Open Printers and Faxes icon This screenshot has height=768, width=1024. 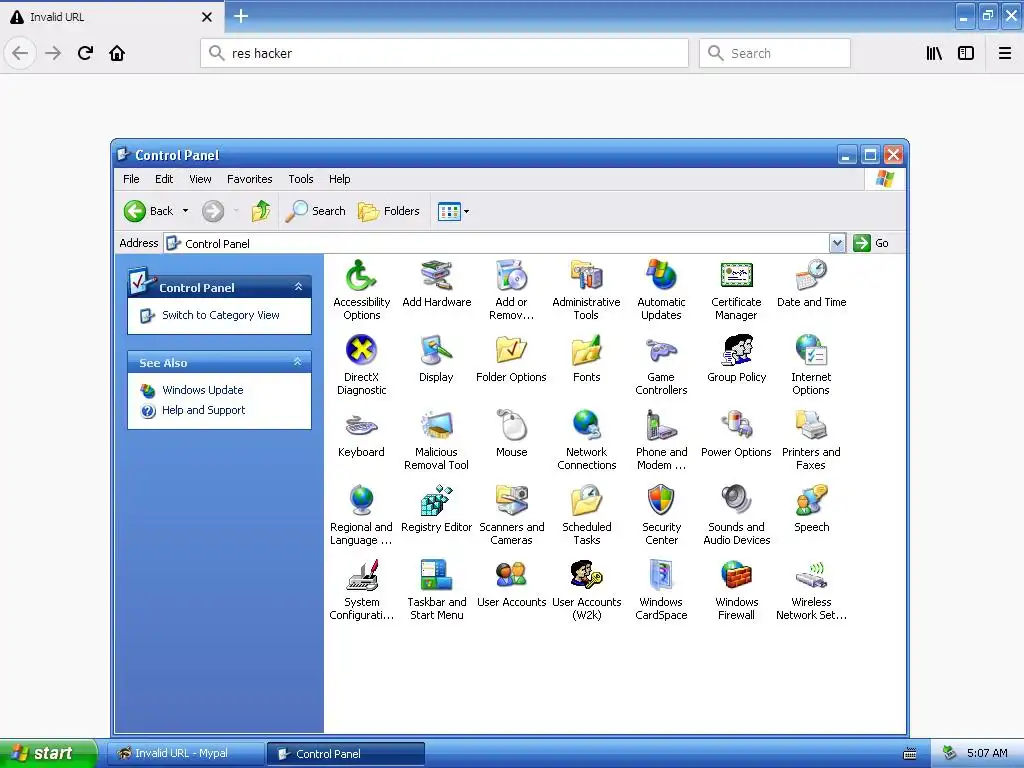pyautogui.click(x=811, y=440)
